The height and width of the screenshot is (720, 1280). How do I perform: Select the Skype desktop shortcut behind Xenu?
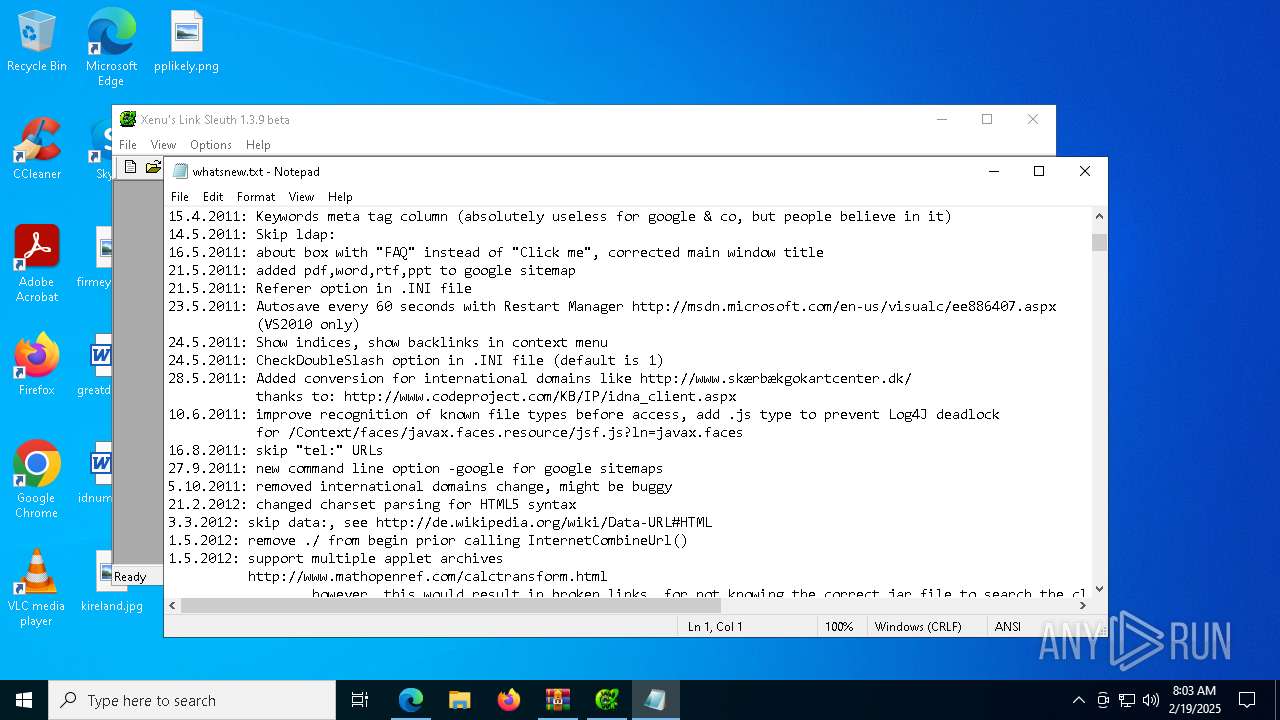tap(101, 150)
